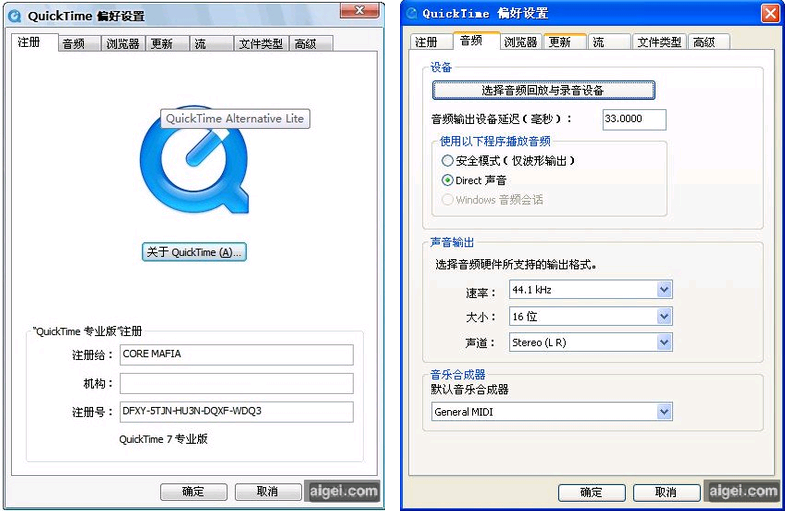
Task: Open the 高级 tab in left window
Action: pos(311,44)
